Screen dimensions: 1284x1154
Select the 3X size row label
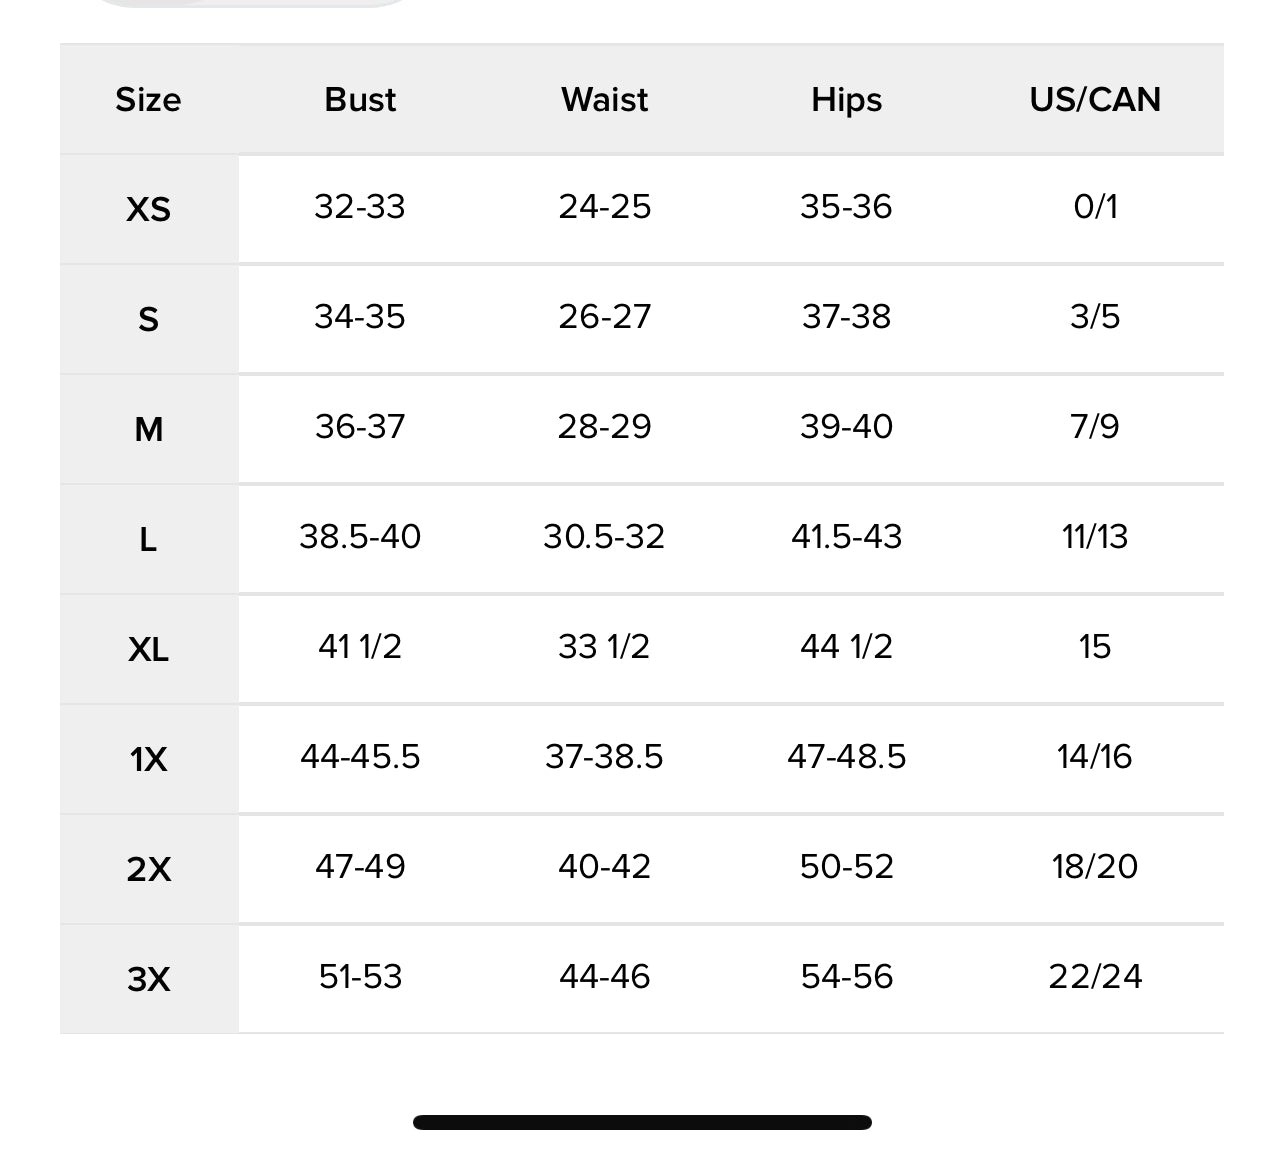pos(148,979)
